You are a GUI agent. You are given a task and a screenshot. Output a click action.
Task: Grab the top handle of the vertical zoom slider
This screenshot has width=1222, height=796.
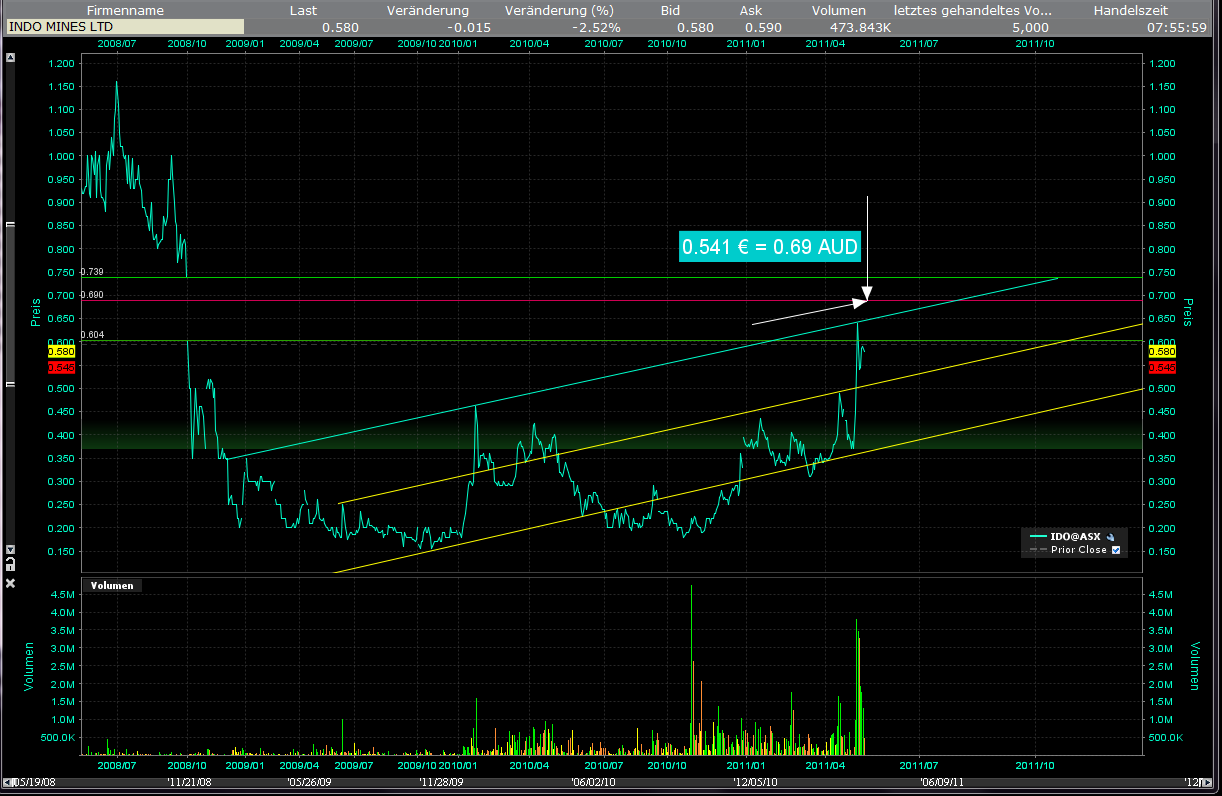(11, 226)
